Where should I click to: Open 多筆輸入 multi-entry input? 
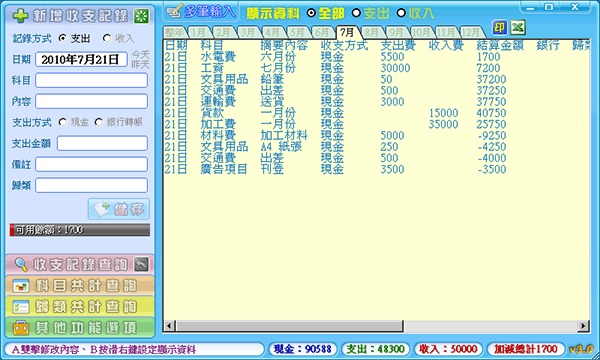click(201, 12)
